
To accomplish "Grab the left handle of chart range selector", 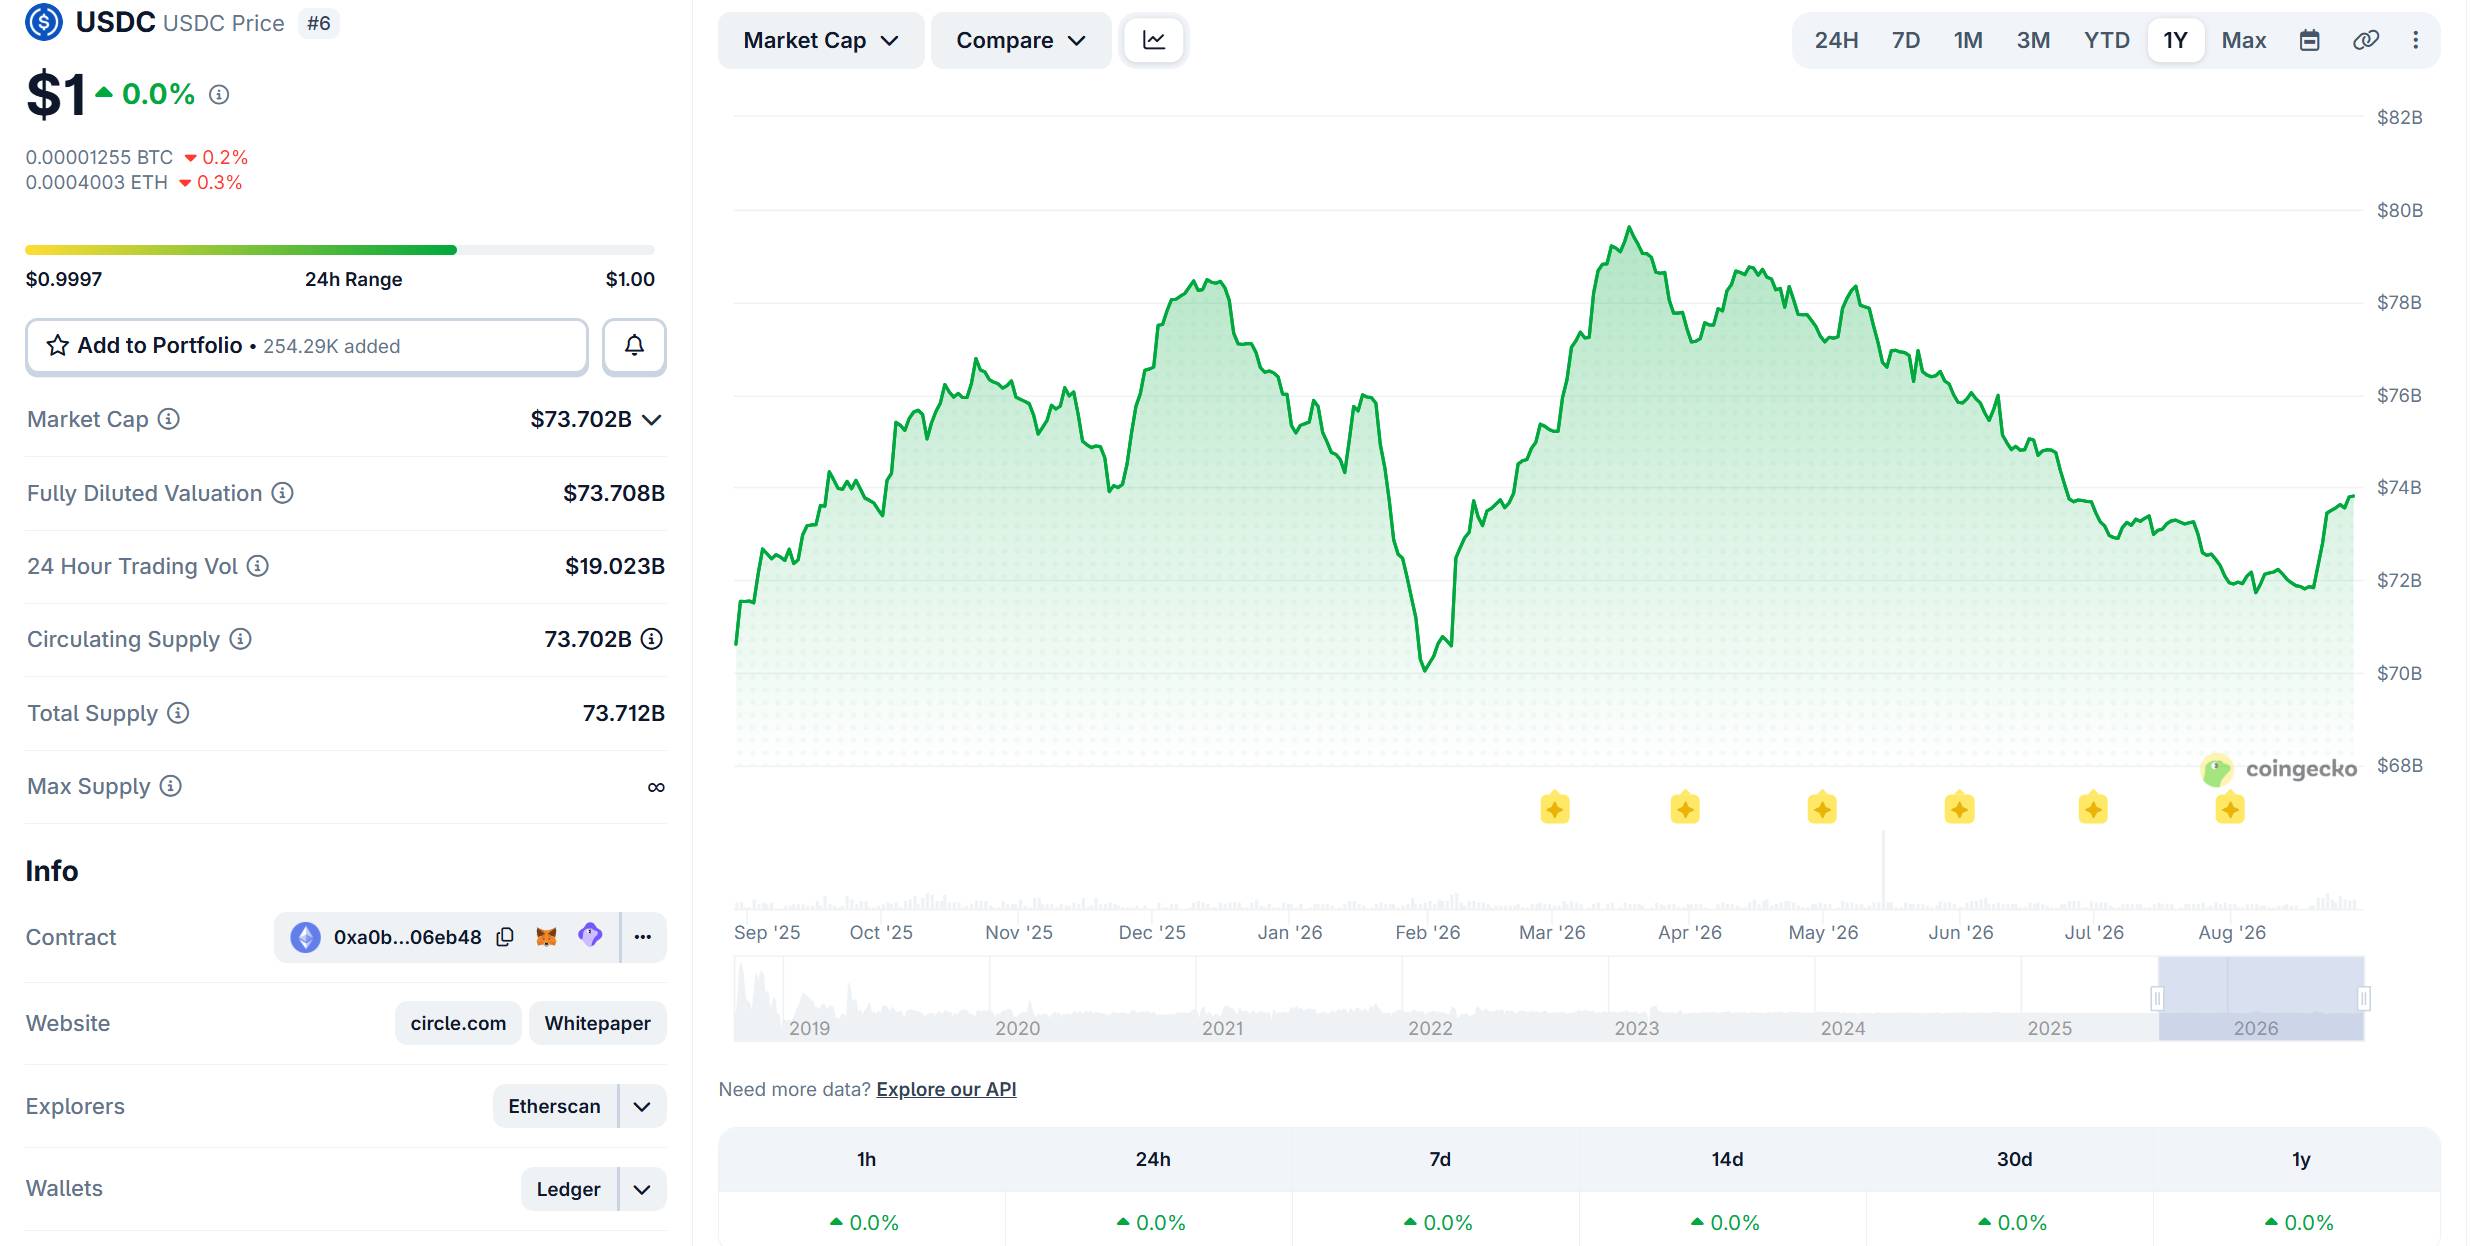I will (x=2157, y=998).
